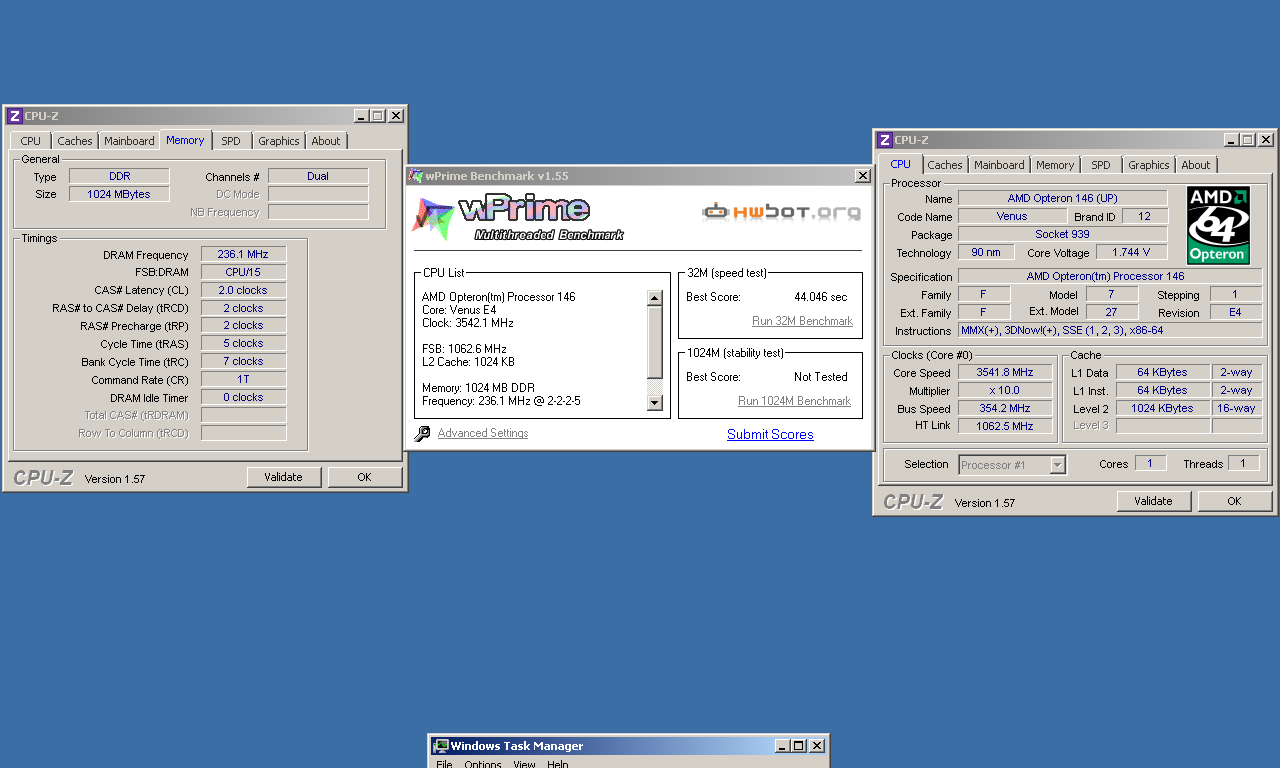The image size is (1280, 768).
Task: Click the Bus Speed value 354.2 MHz
Action: [1005, 408]
